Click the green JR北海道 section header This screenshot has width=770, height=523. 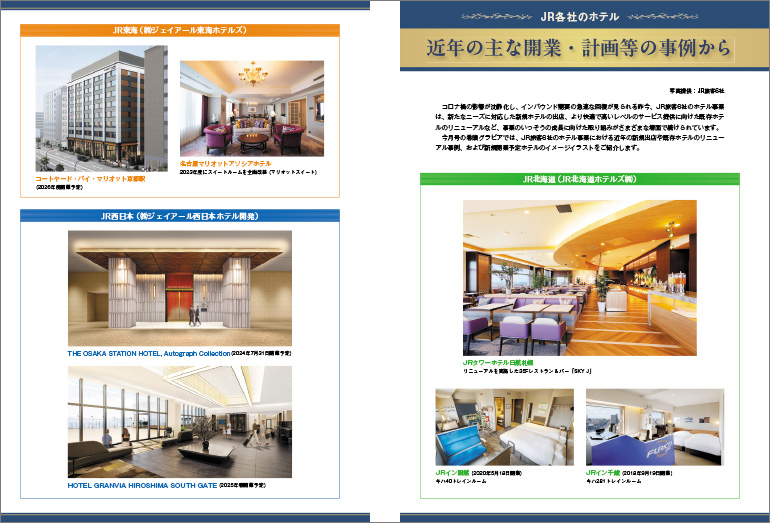point(579,179)
